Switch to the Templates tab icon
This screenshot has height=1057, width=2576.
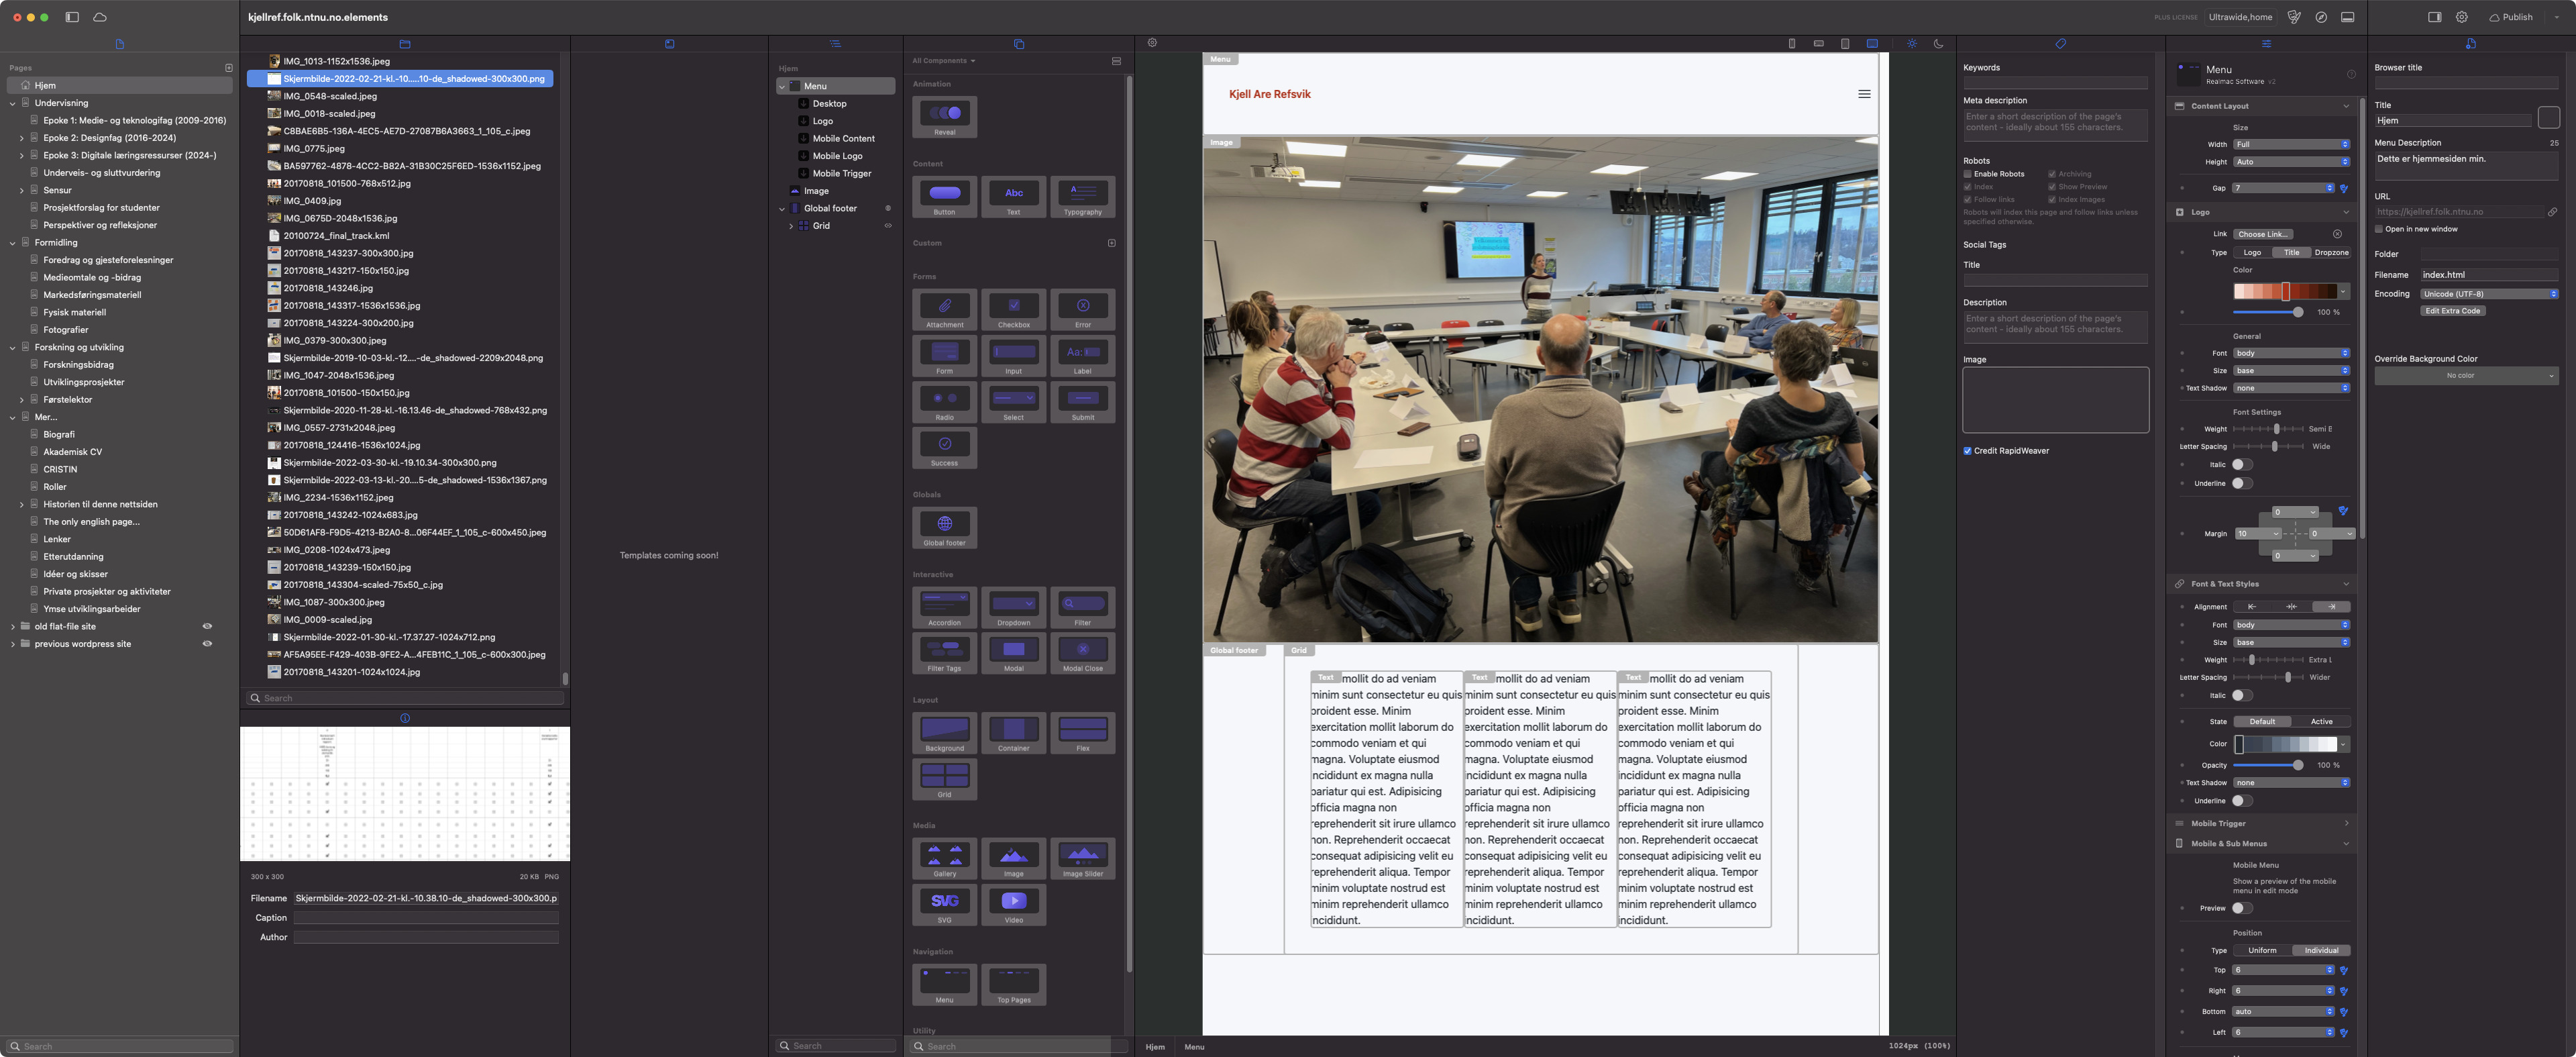point(669,44)
